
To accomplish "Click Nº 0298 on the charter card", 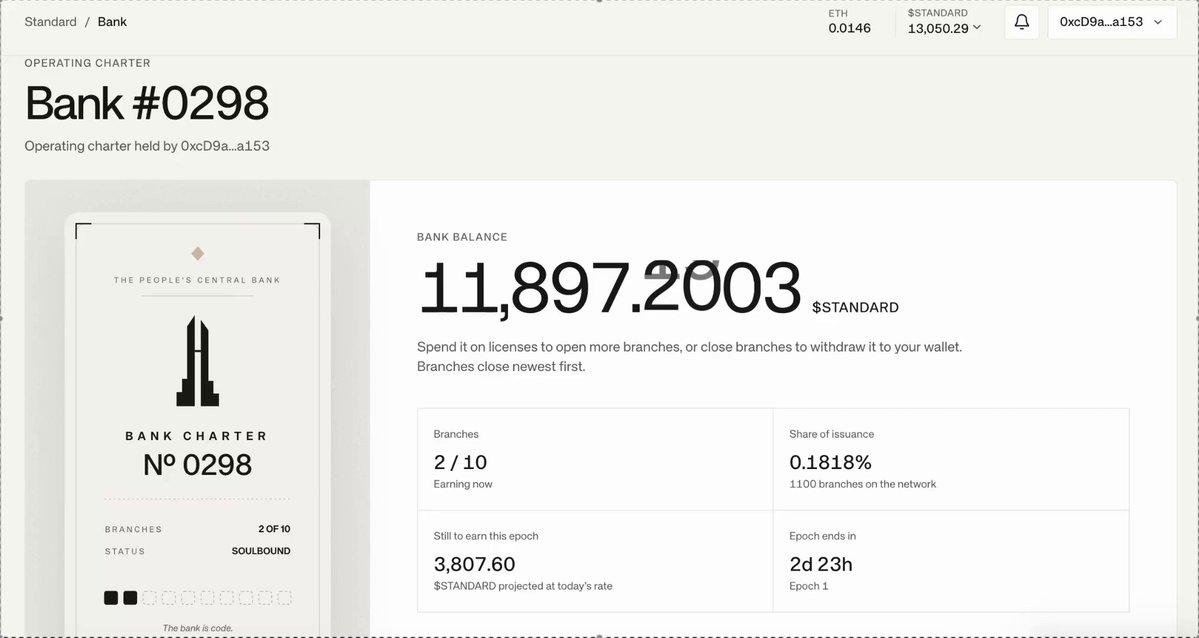I will [197, 465].
